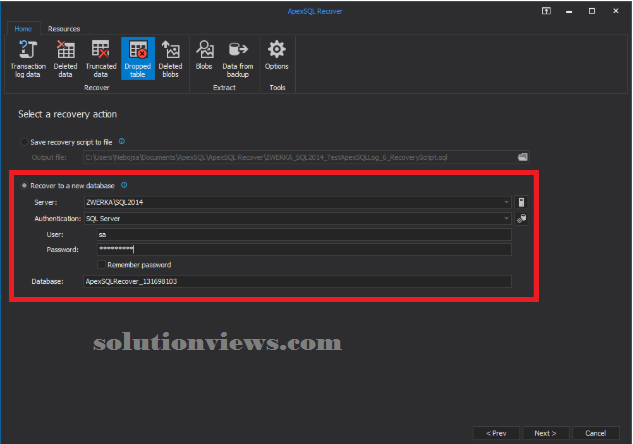
Task: Click the info icon beside Save recovery script
Action: [122, 141]
